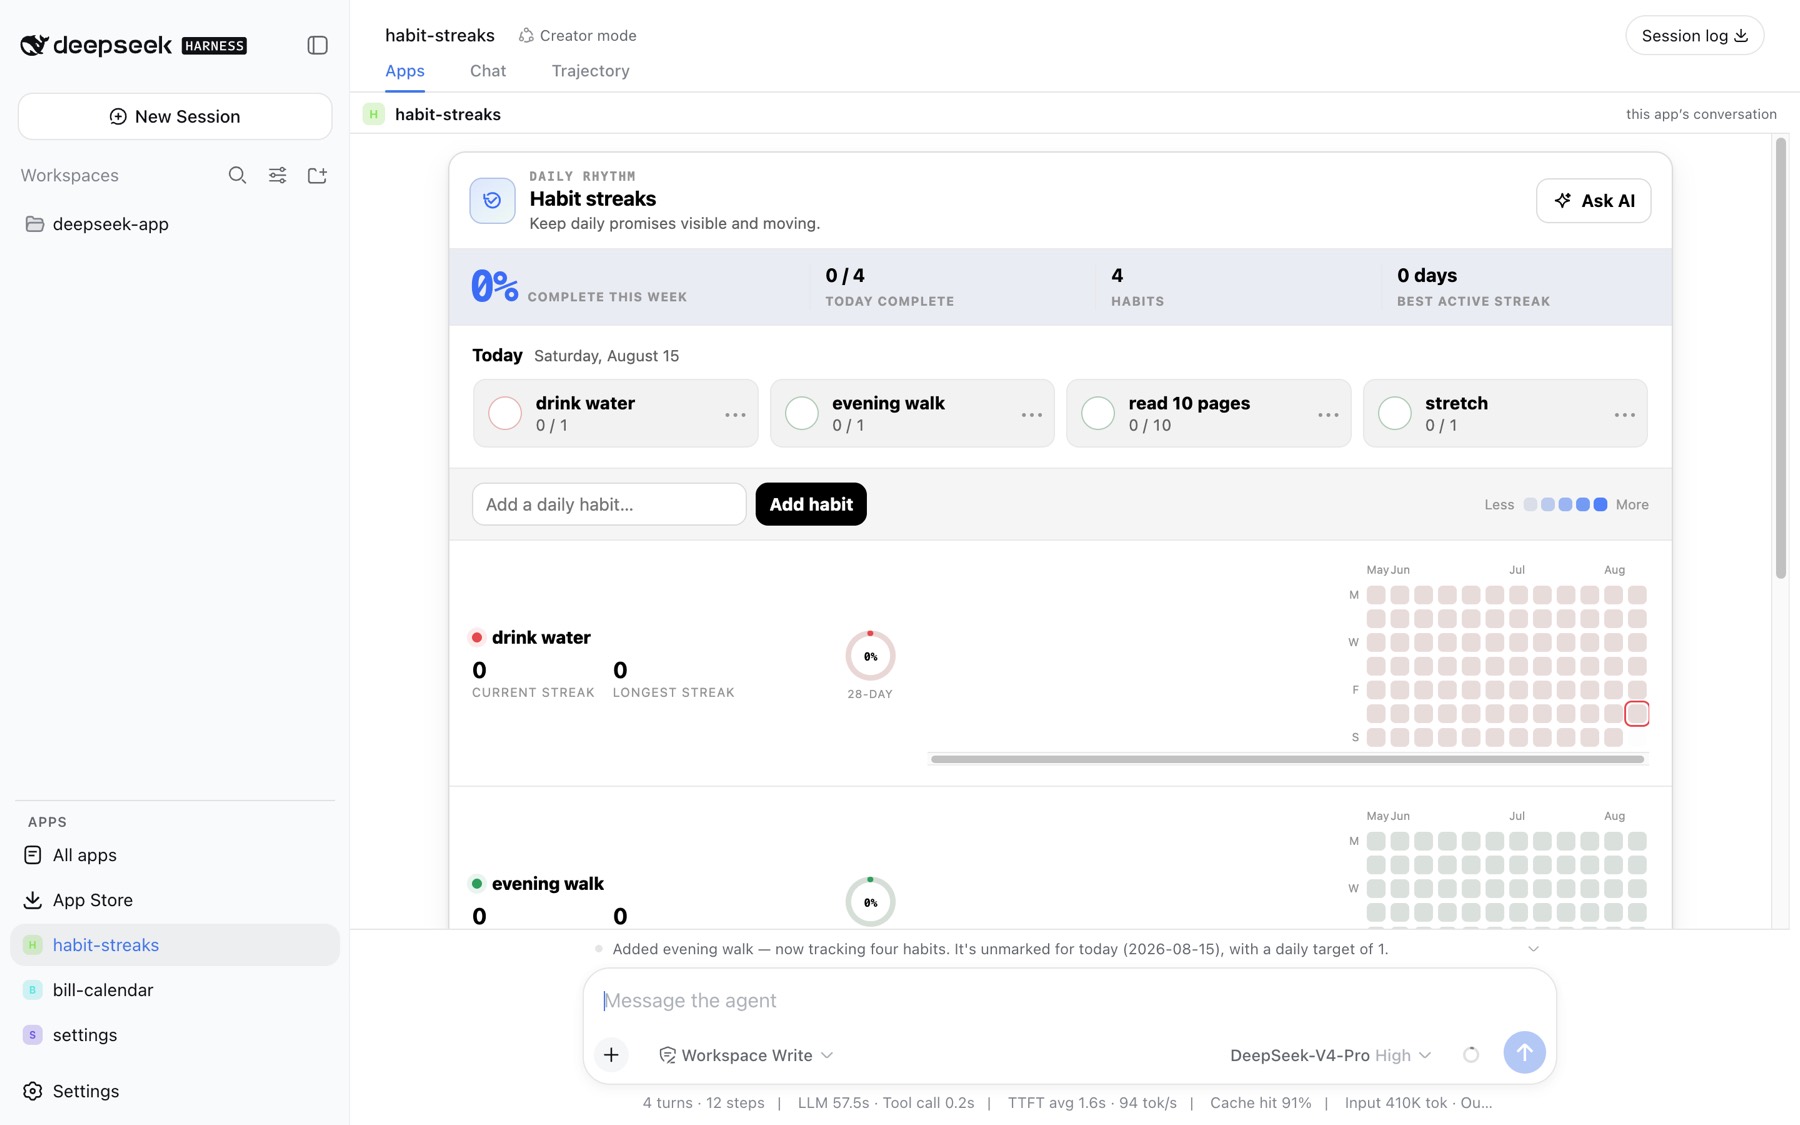Start a New Session
This screenshot has width=1800, height=1125.
(x=175, y=116)
